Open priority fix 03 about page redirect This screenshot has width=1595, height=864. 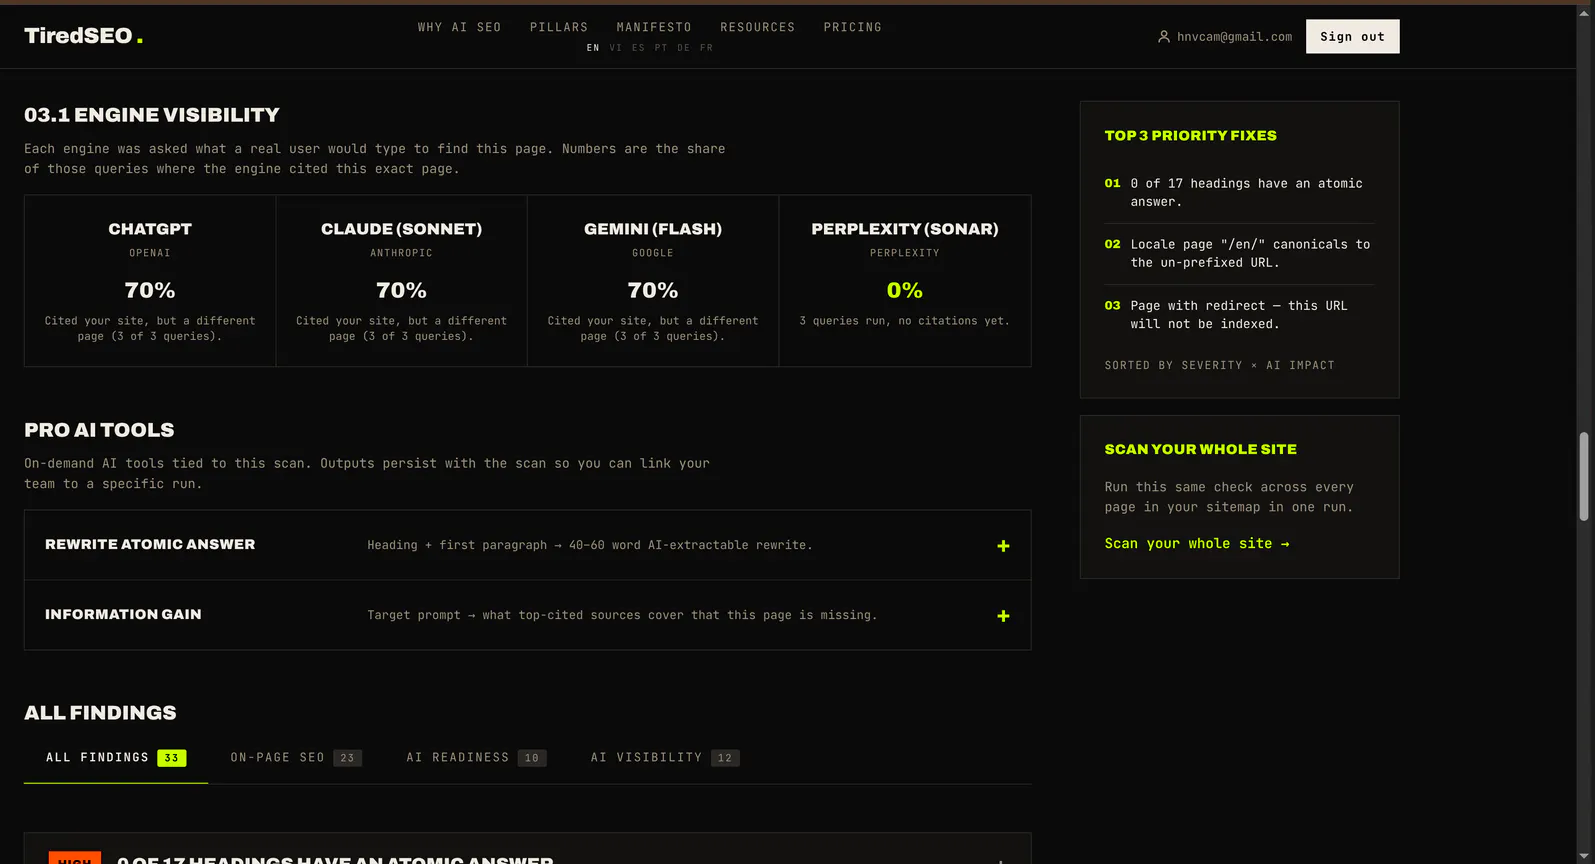point(1239,314)
